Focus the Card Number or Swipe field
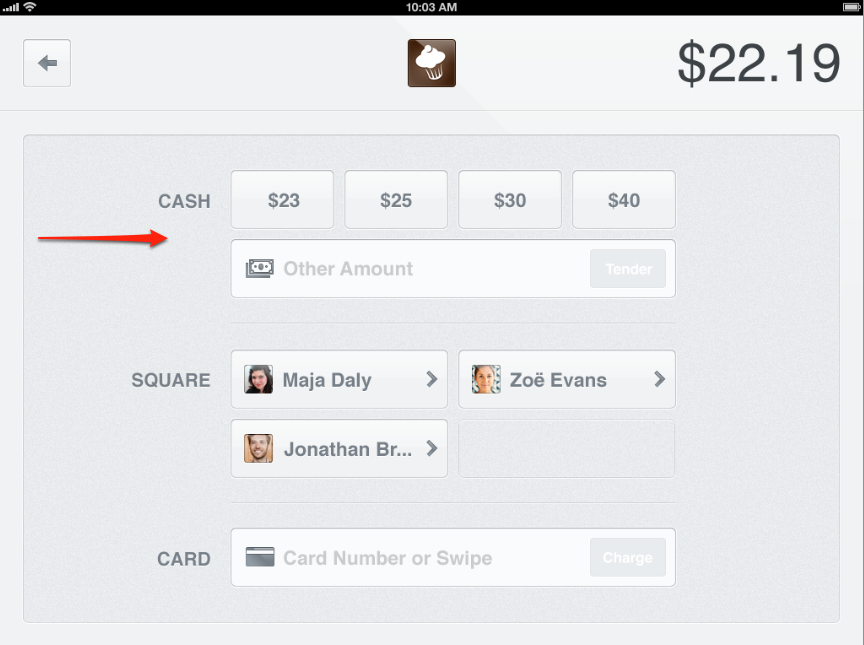Viewport: 864px width, 645px height. tap(420, 557)
